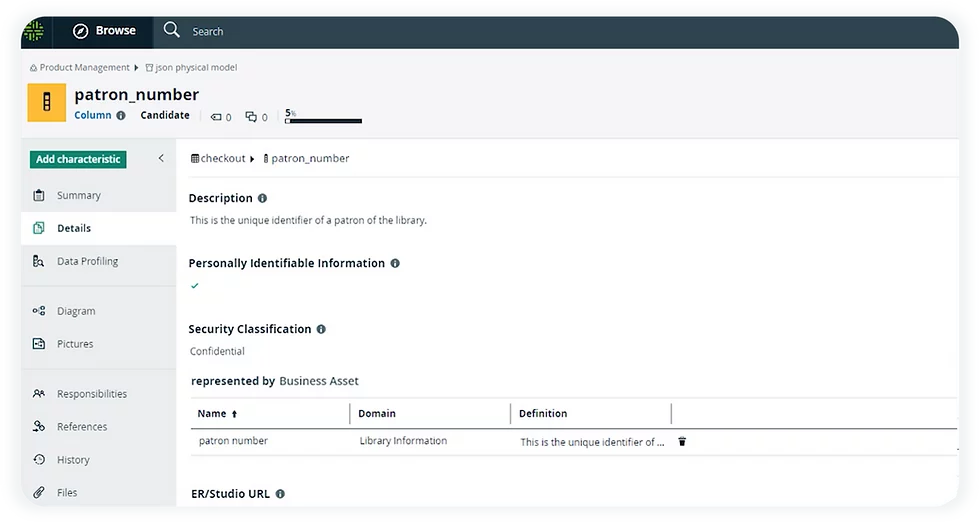Click the Collibra logo icon
Screen dimensions: 980x523
tap(34, 31)
